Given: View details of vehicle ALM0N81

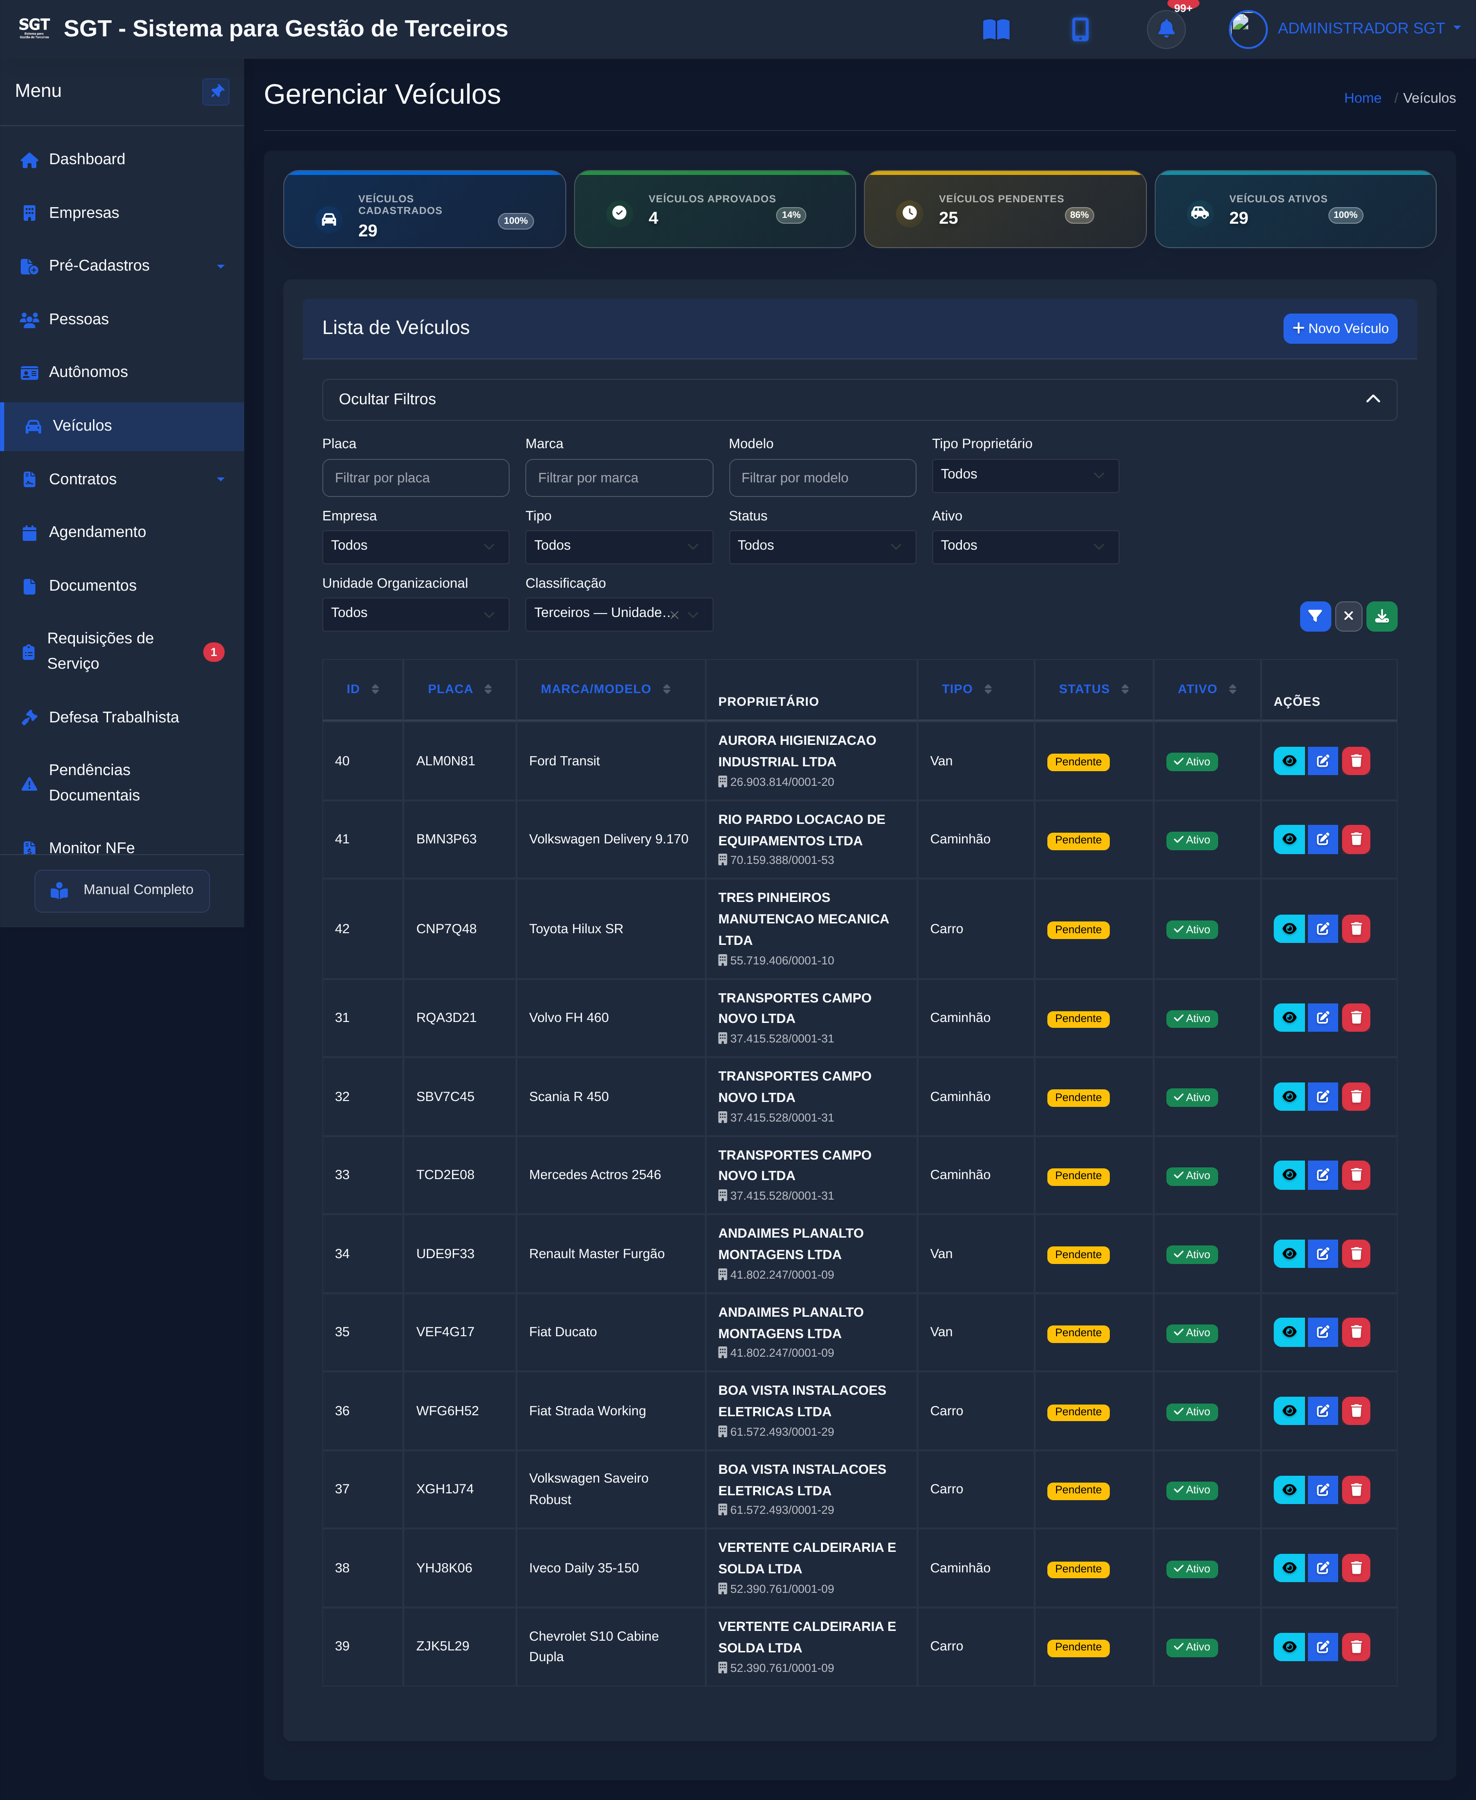Looking at the screenshot, I should [1289, 761].
